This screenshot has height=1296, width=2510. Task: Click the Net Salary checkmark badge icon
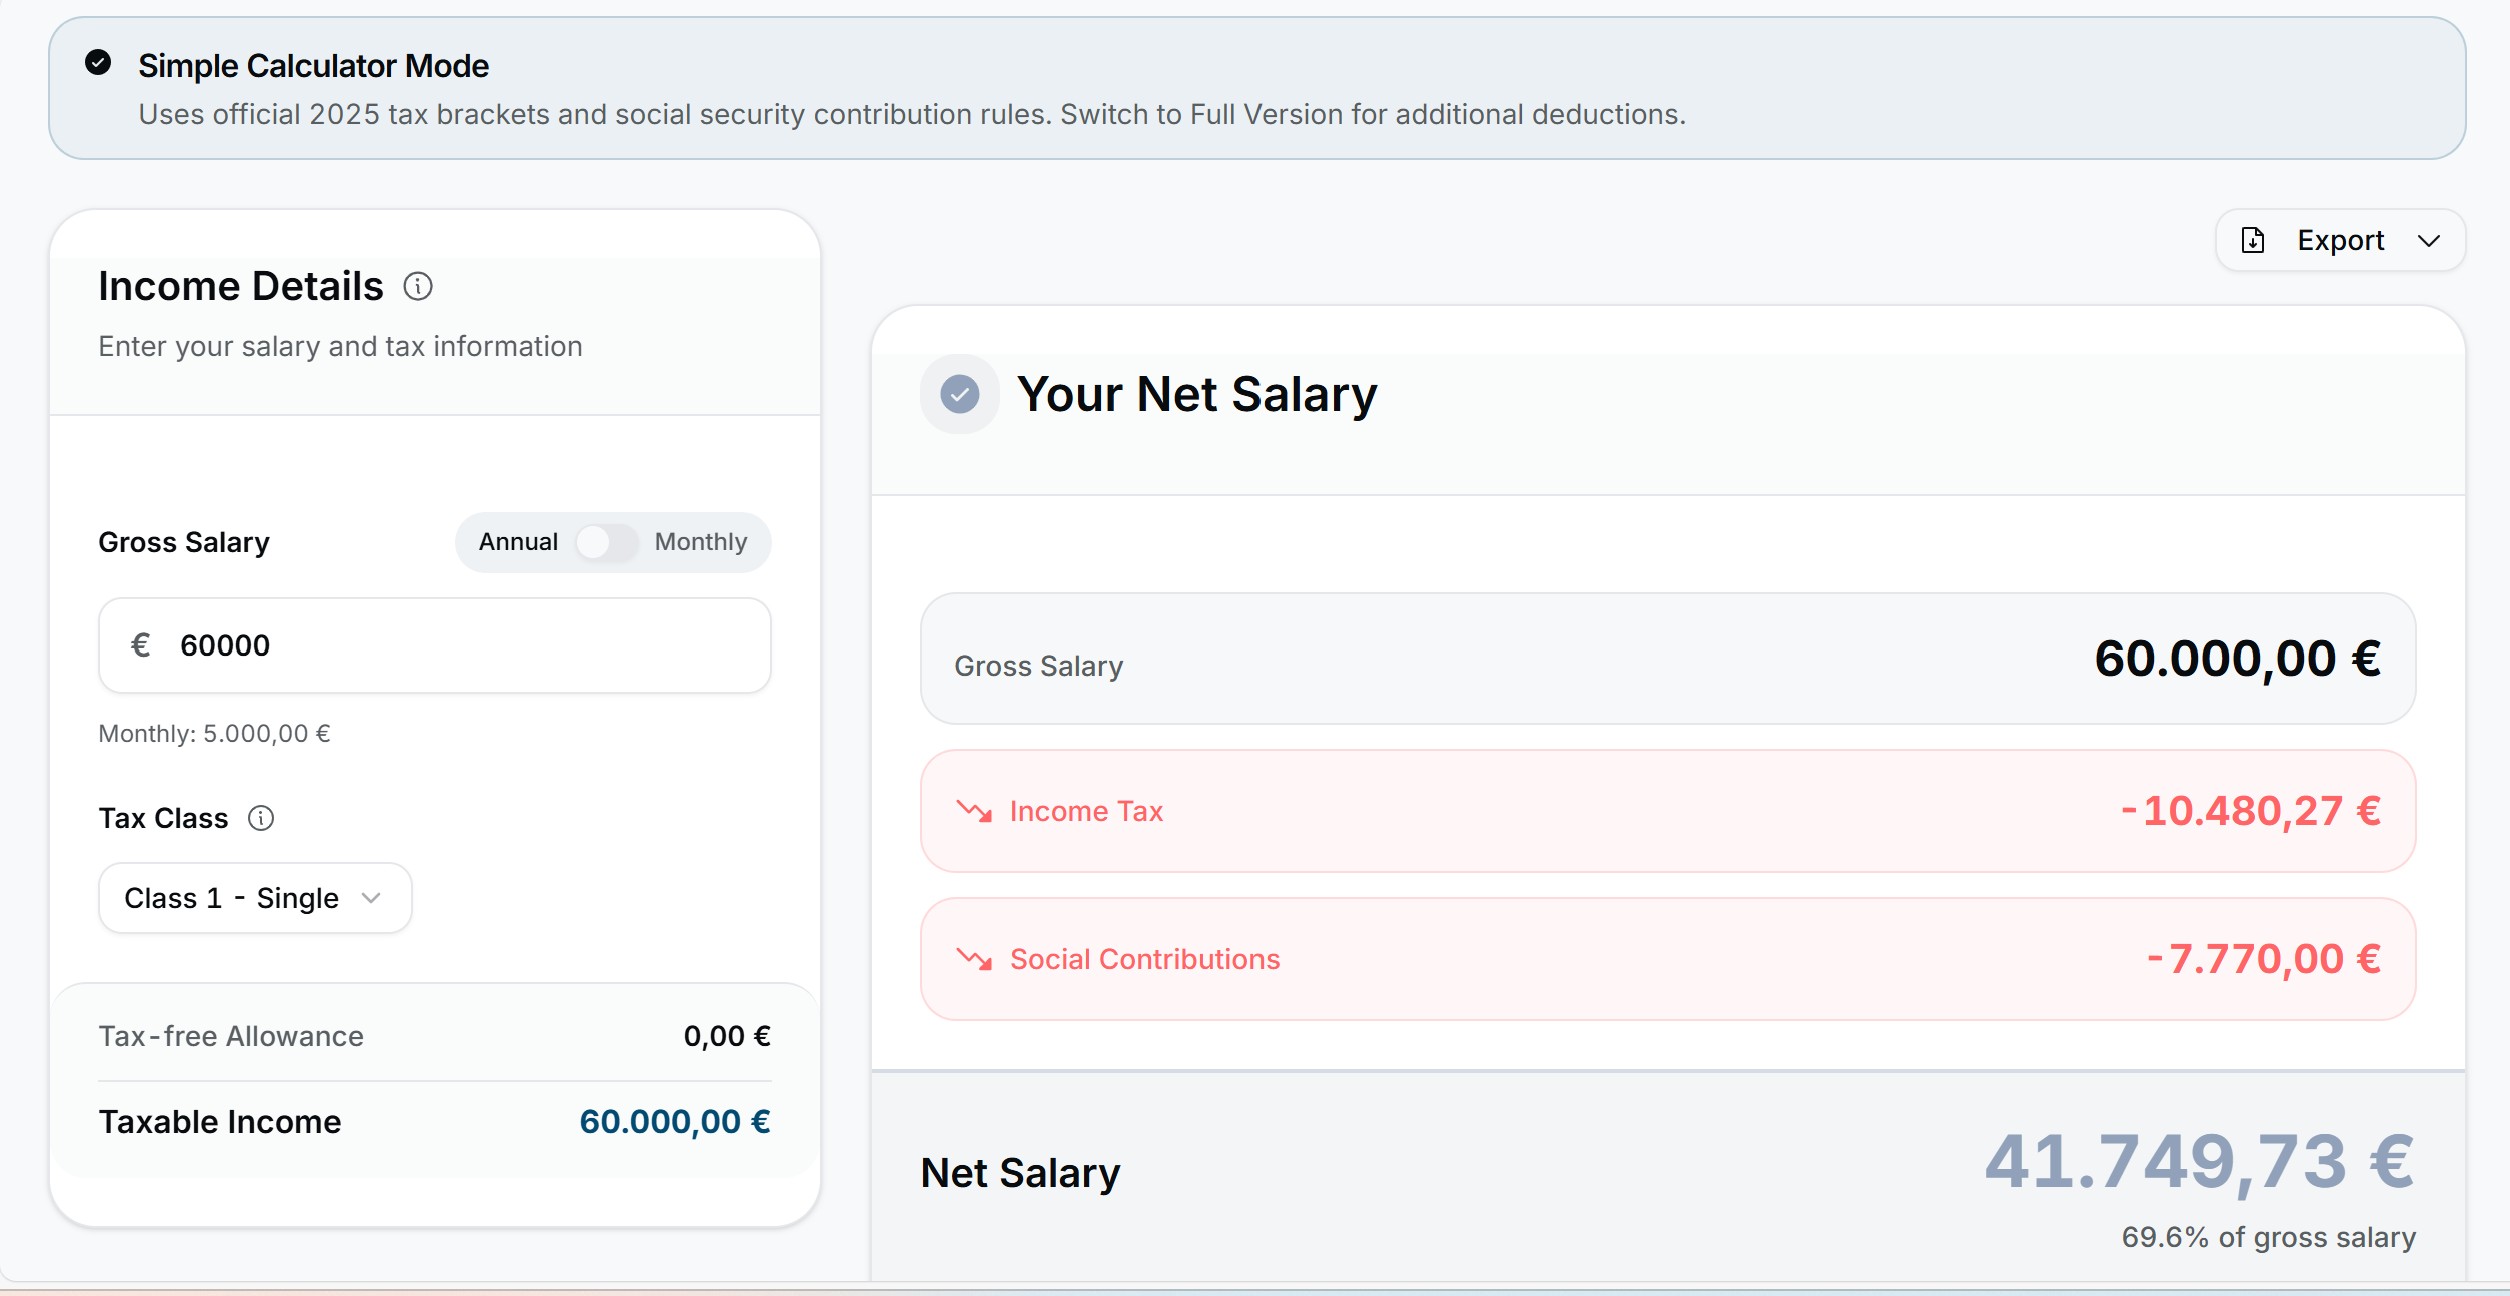tap(959, 394)
